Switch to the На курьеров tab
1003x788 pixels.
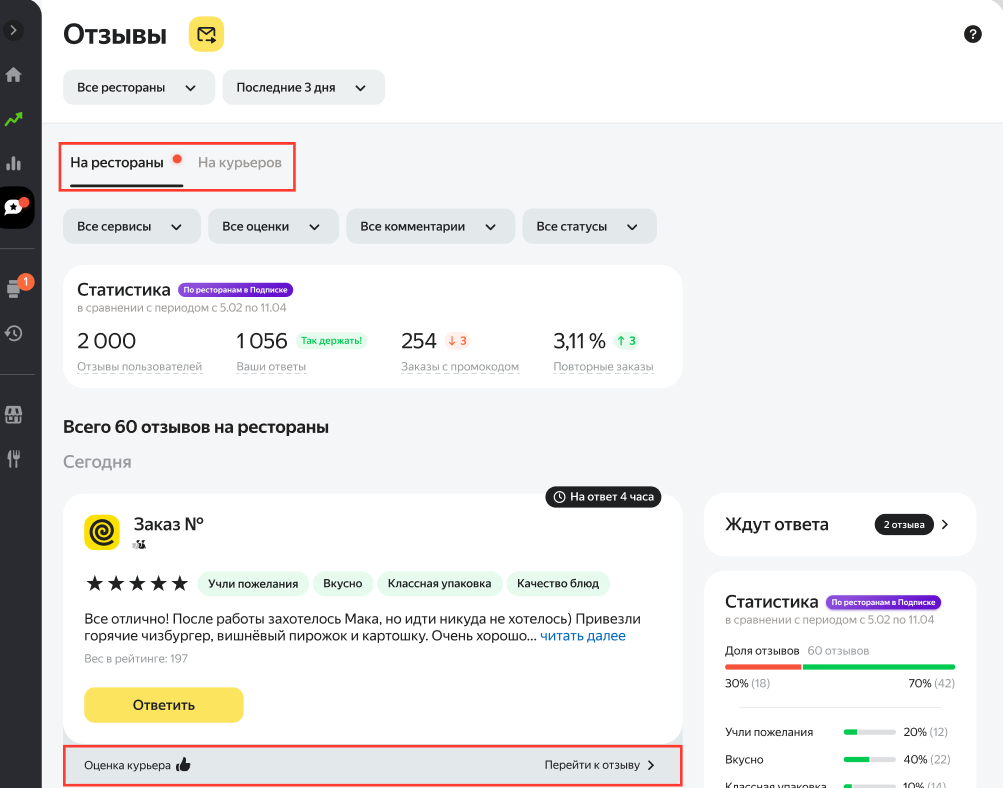[x=239, y=162]
